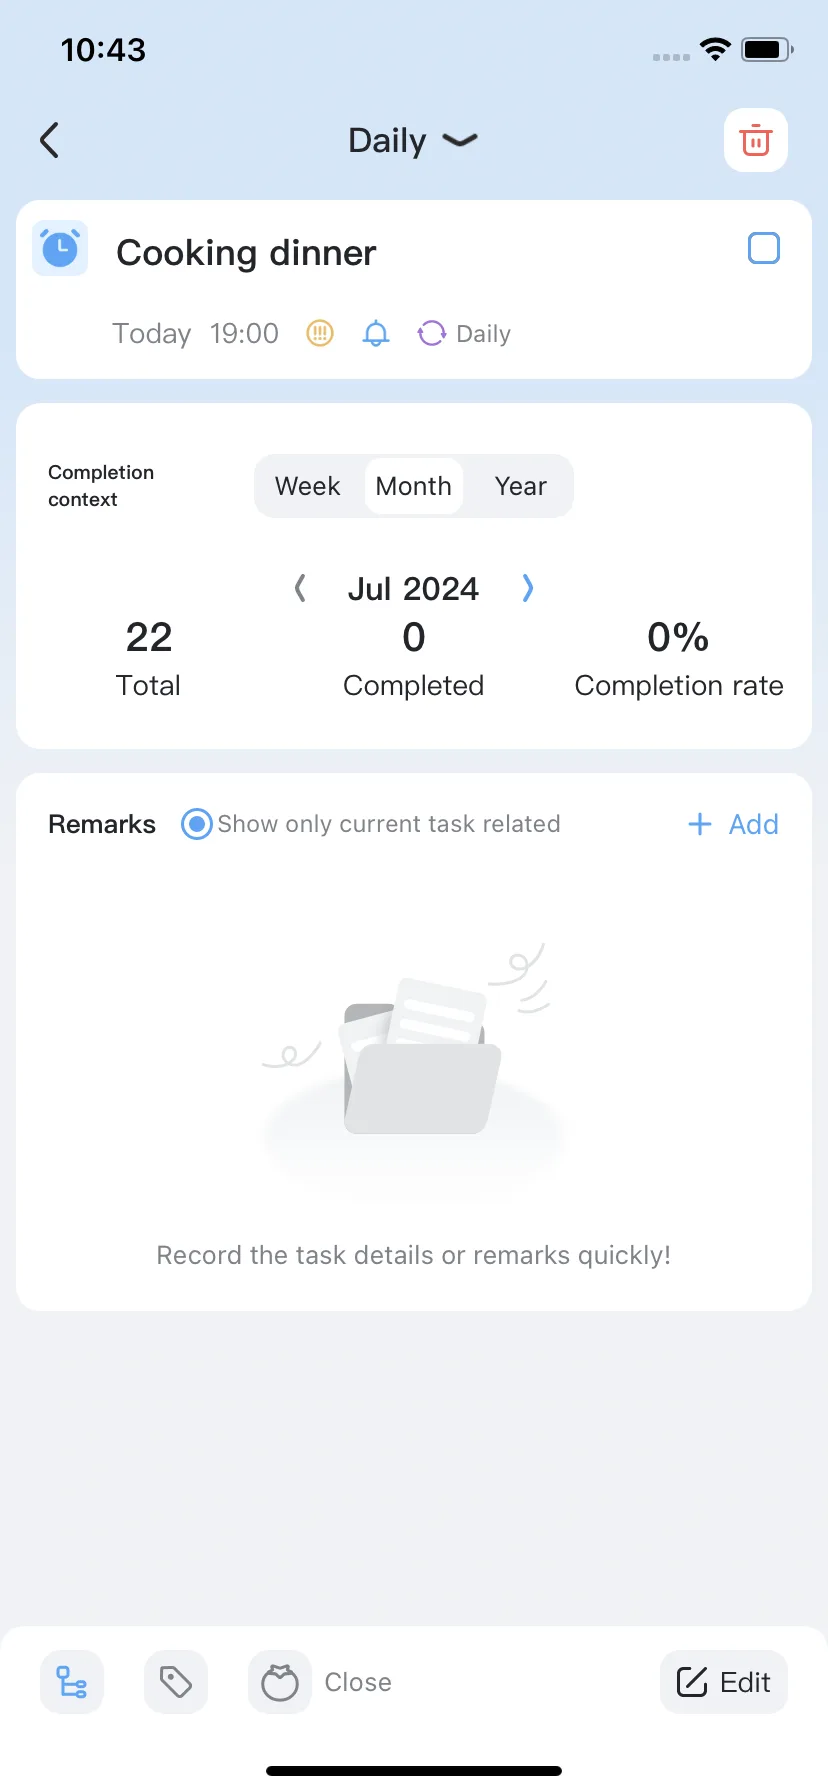Screen dimensions: 828x1792
Task: Tap the Edit button
Action: (x=724, y=1682)
